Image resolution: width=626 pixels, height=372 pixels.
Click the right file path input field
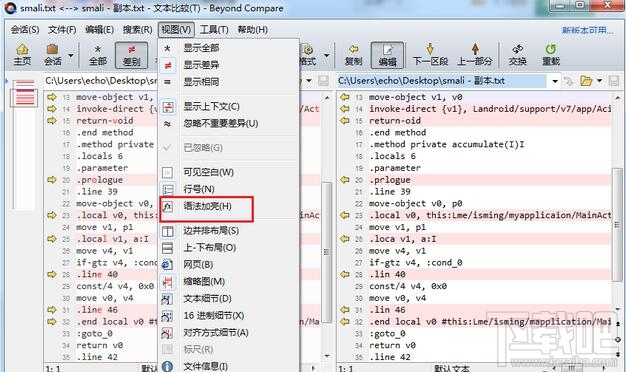[442, 81]
